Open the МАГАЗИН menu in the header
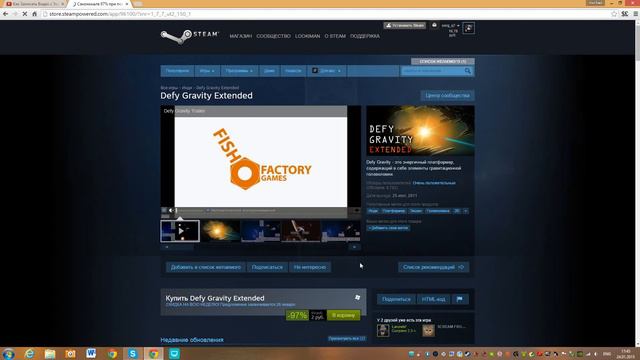Image resolution: width=640 pixels, height=360 pixels. (x=241, y=36)
